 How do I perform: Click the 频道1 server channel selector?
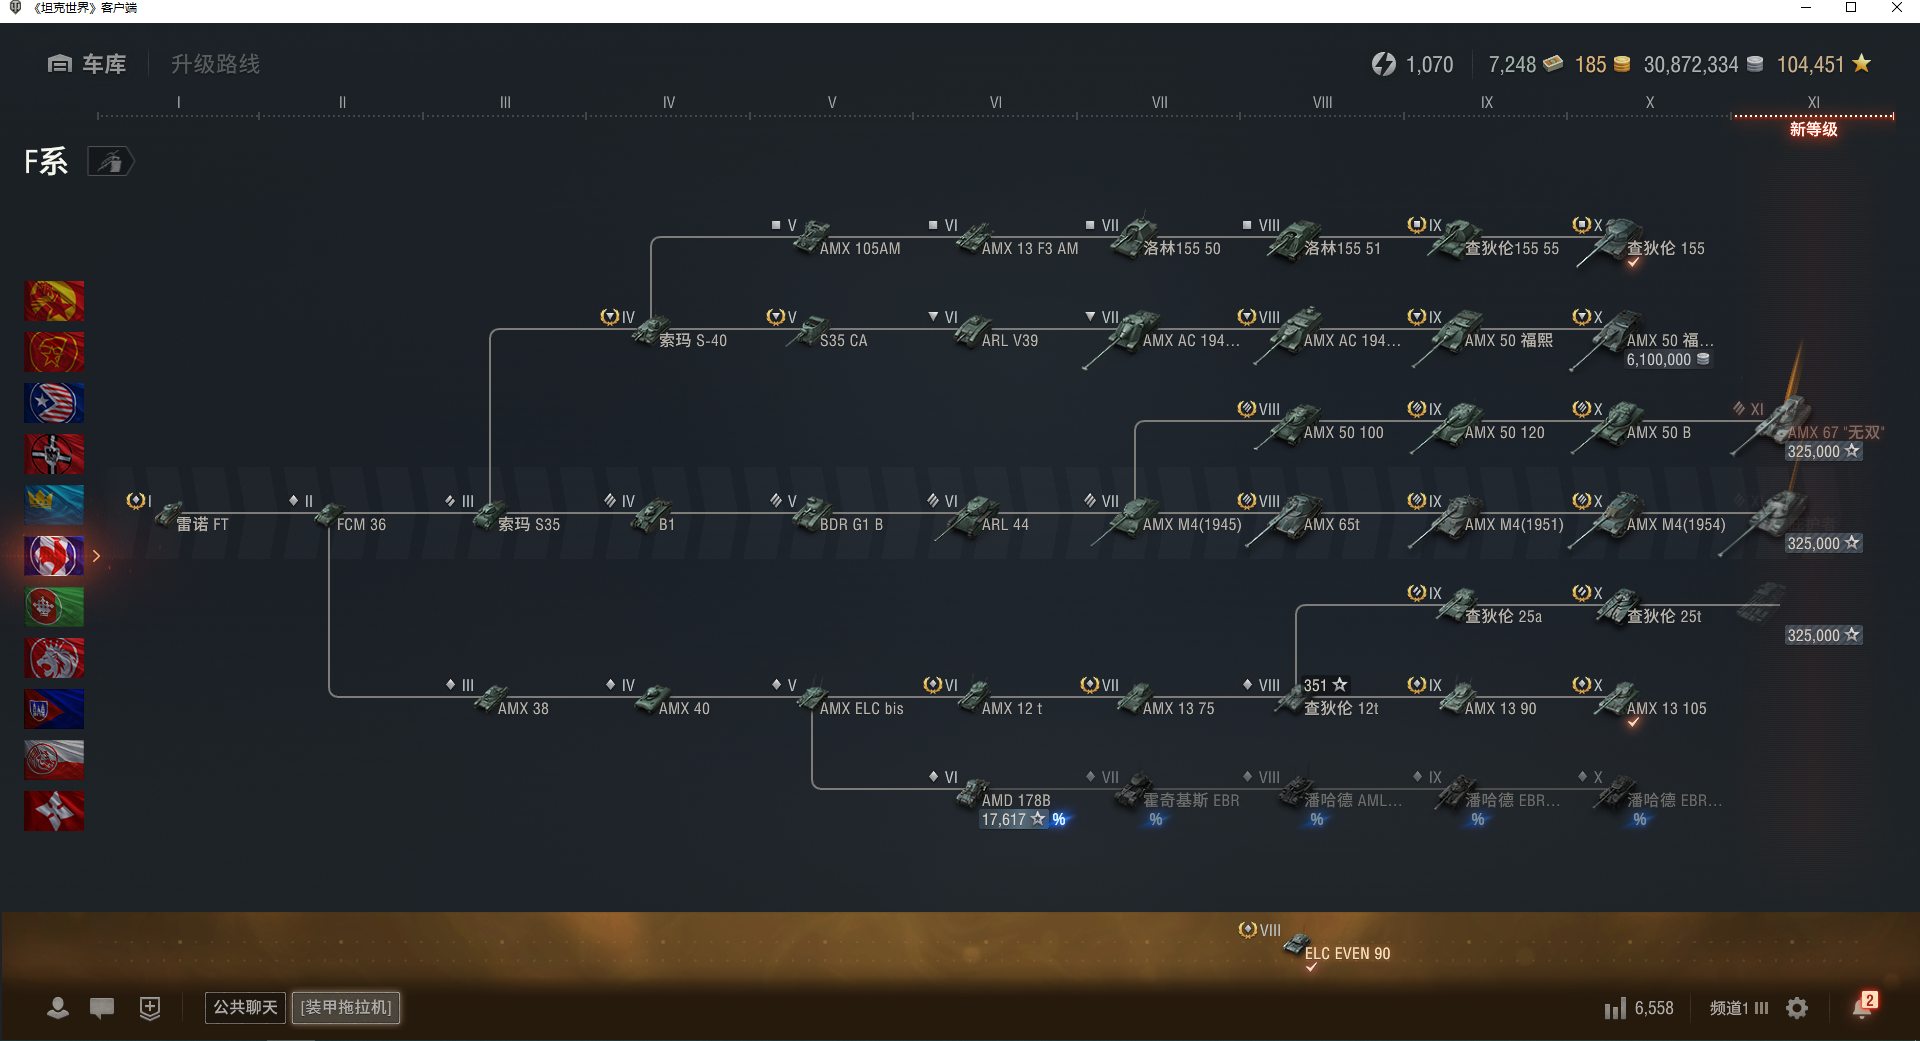[x=1739, y=1008]
